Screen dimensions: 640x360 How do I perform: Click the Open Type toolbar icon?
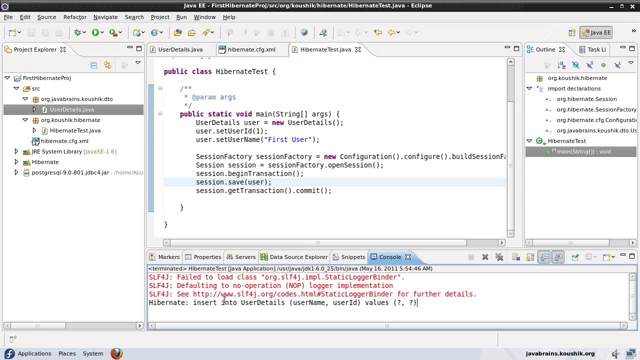tap(178, 33)
